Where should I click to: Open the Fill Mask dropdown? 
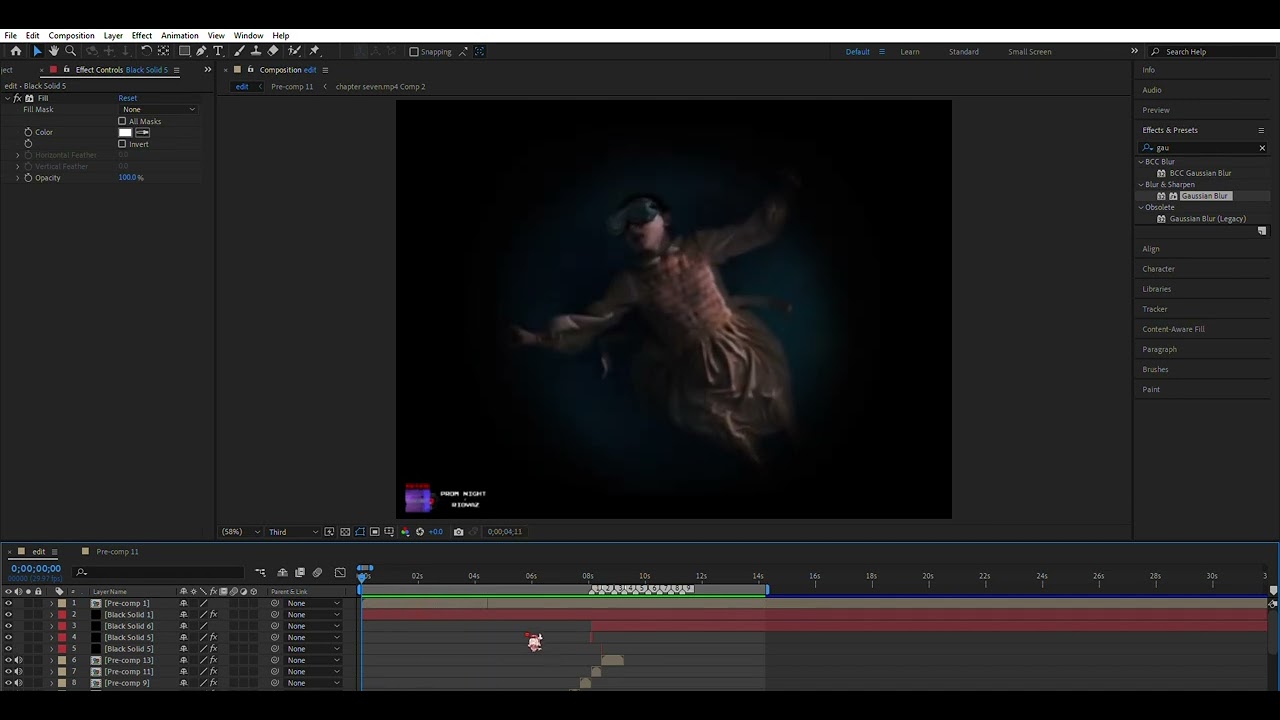coord(159,109)
